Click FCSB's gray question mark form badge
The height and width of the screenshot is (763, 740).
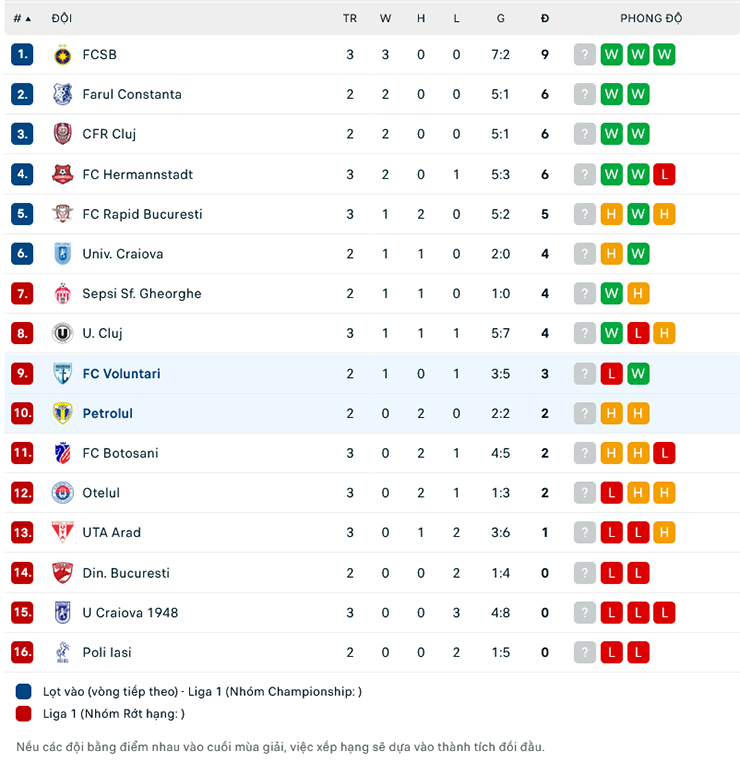pyautogui.click(x=585, y=54)
